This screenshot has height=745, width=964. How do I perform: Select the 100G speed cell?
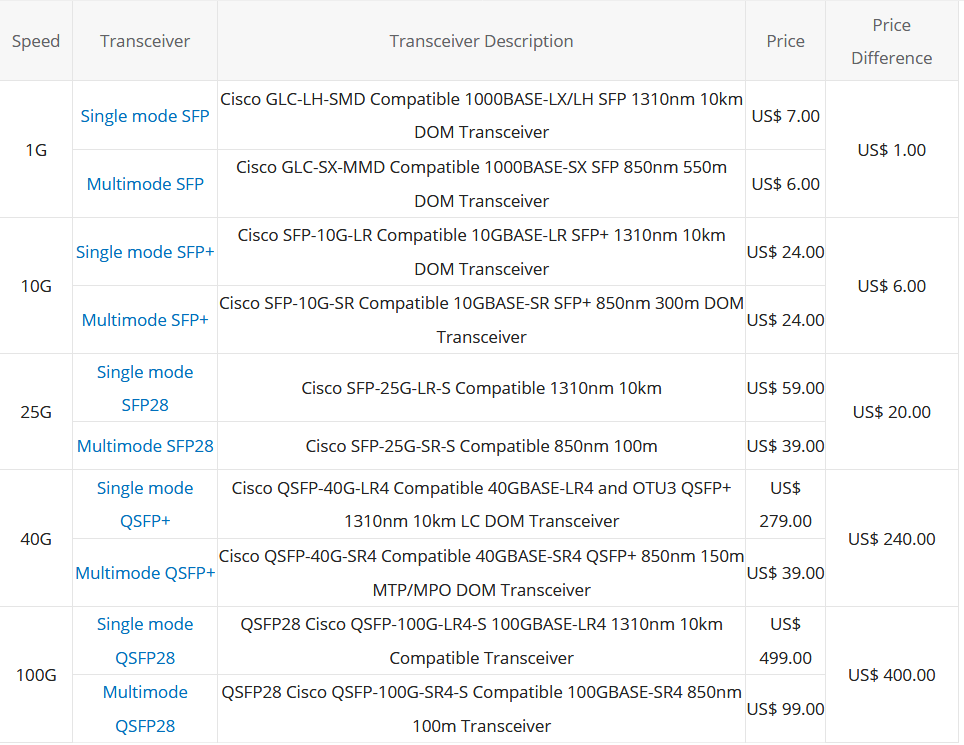click(x=36, y=675)
